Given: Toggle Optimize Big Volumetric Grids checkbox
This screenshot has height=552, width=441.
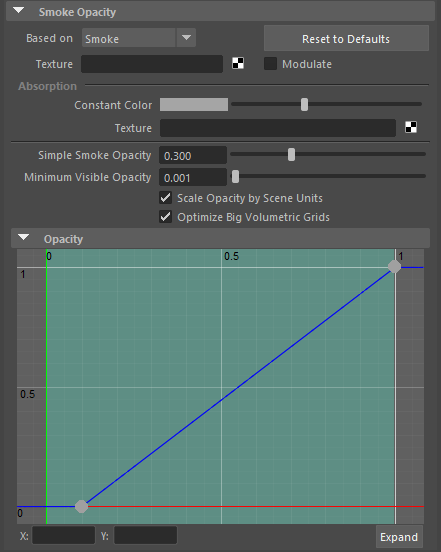Looking at the screenshot, I should click(165, 217).
